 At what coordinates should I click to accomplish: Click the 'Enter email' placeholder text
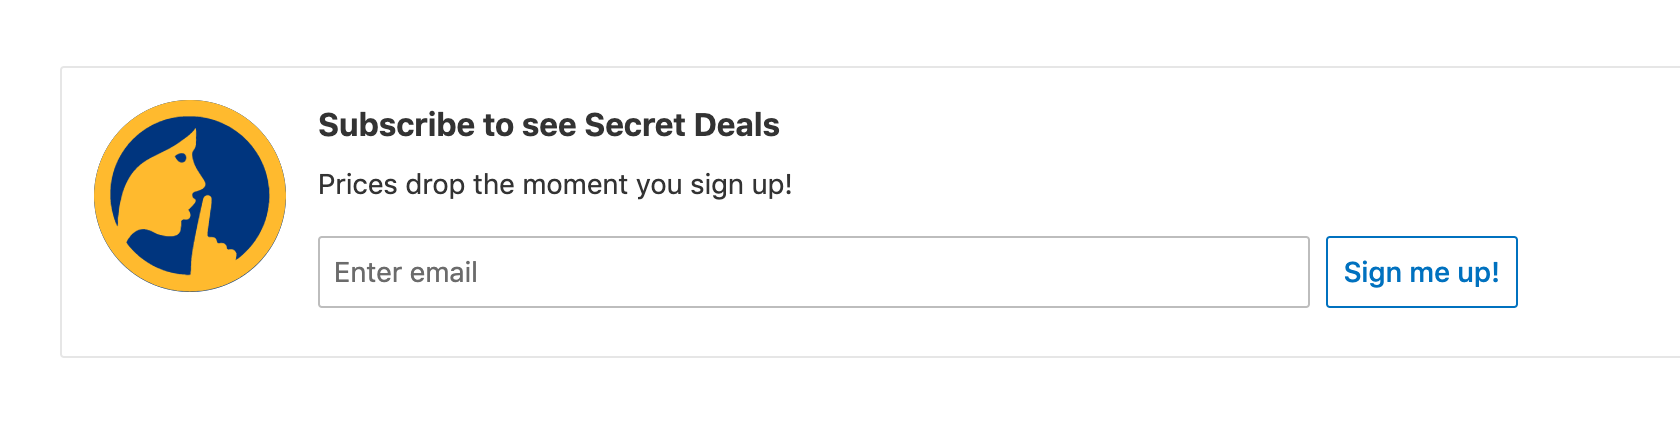[x=405, y=272]
